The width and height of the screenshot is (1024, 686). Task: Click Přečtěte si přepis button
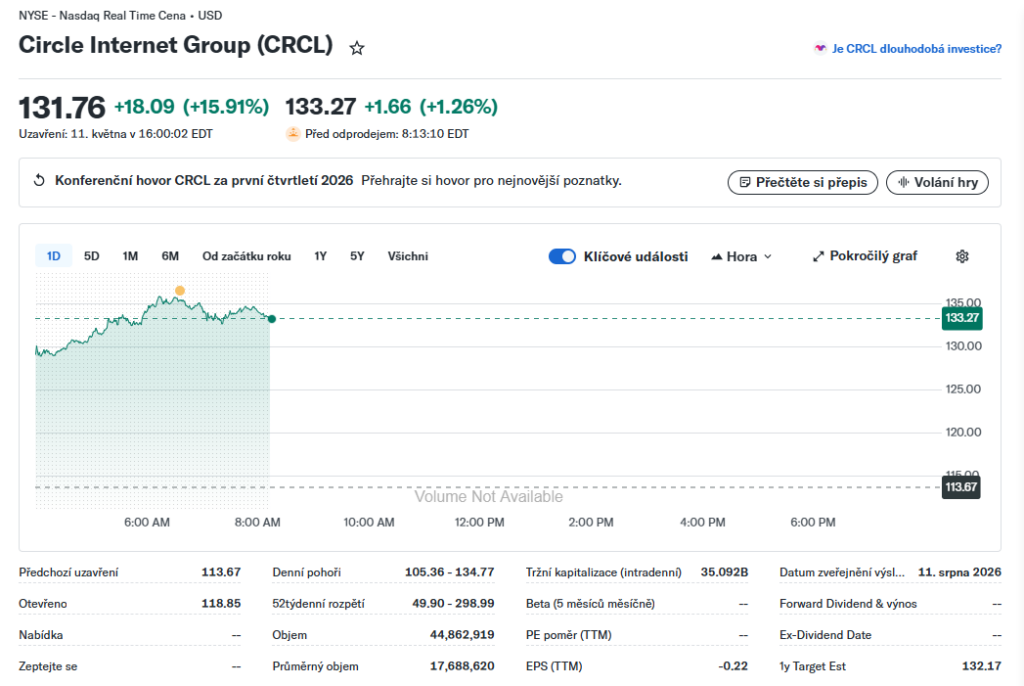803,182
